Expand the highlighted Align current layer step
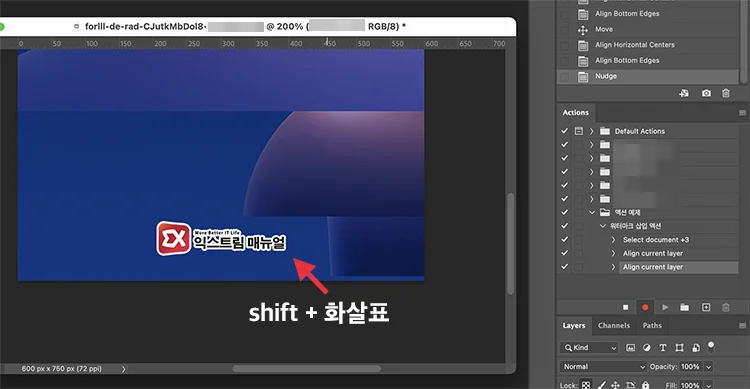Image resolution: width=750 pixels, height=389 pixels. pyautogui.click(x=613, y=267)
